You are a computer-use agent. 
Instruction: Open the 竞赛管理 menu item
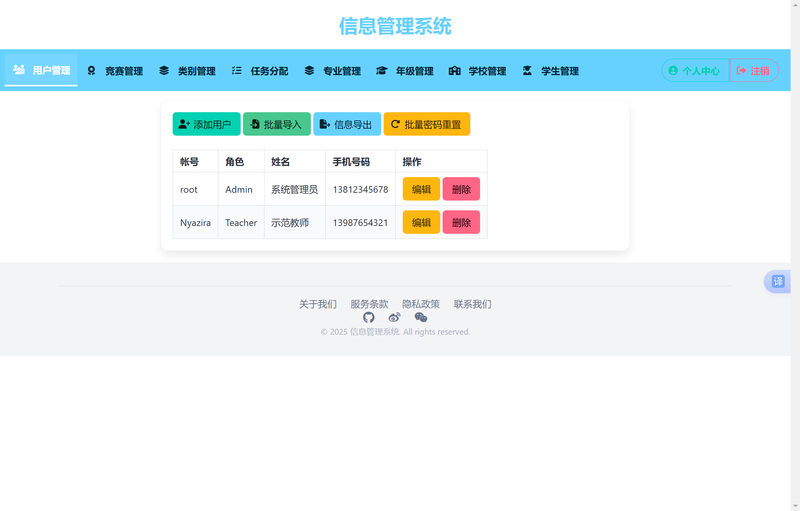click(115, 71)
